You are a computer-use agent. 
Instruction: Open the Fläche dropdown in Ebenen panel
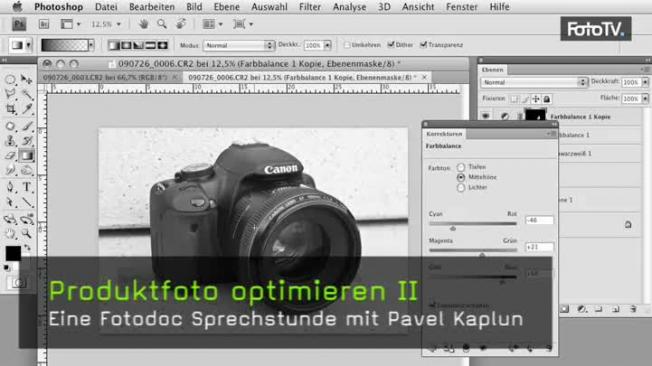click(x=645, y=99)
